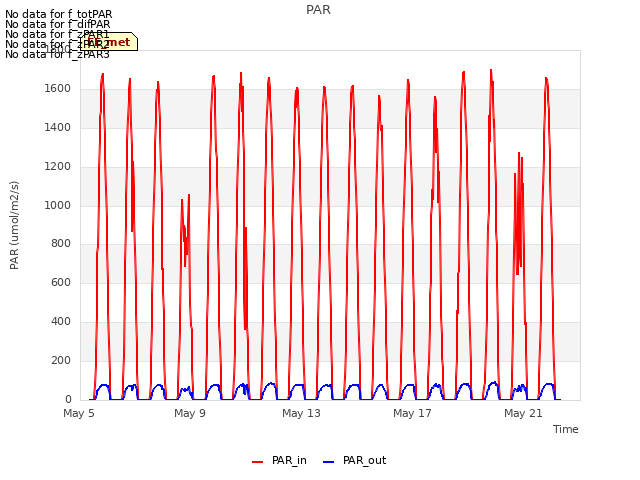Toggle the PAR_in legend entry
Viewport: 640px width, 480px height.
[x=280, y=460]
